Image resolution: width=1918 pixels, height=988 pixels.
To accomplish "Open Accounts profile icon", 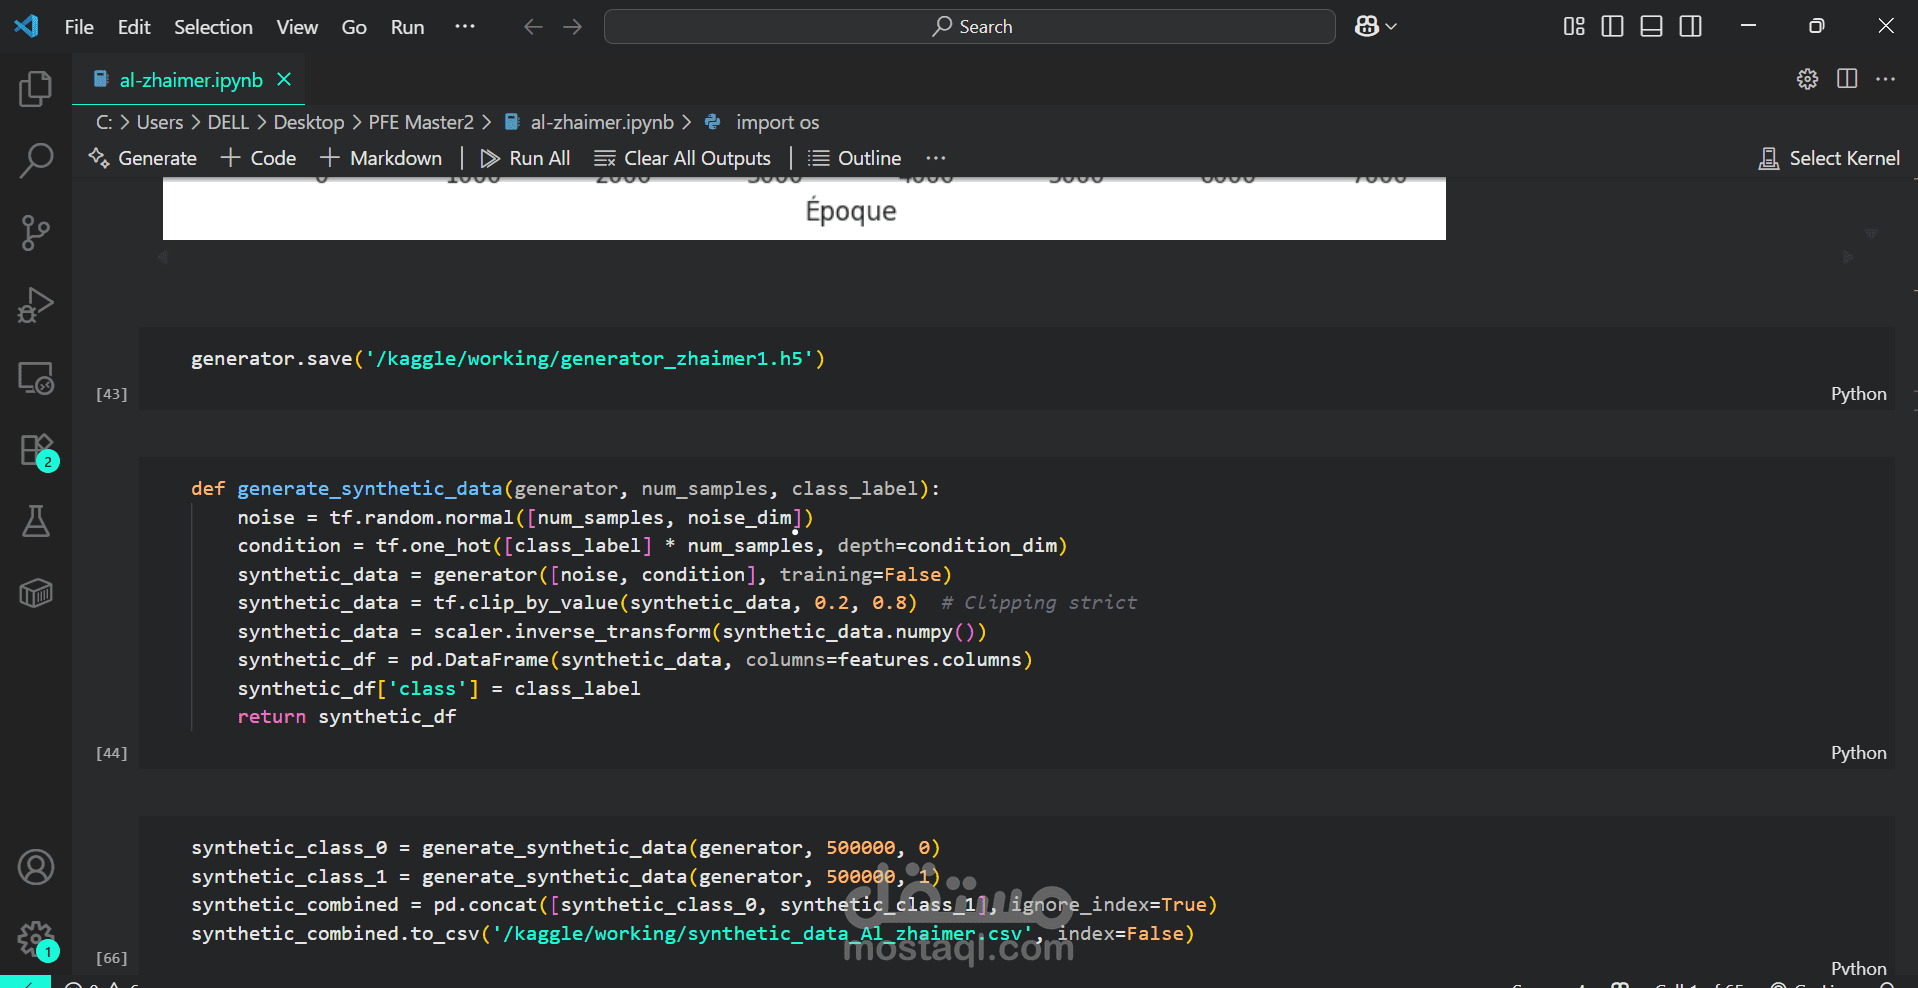I will [36, 867].
